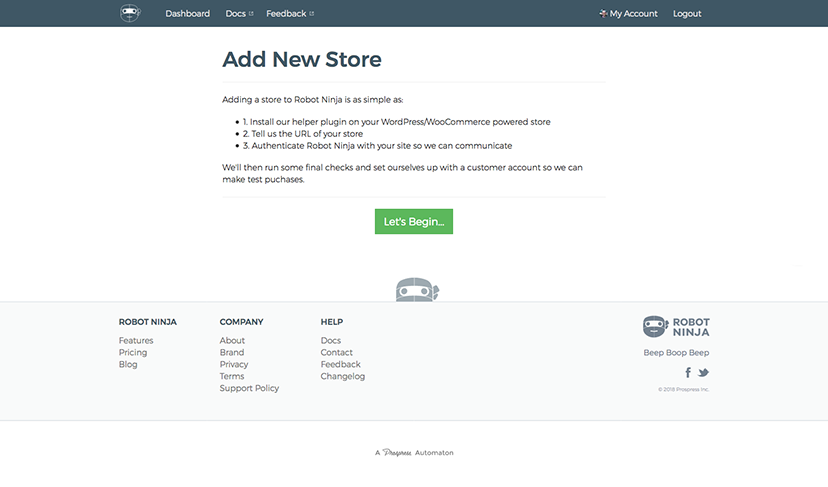Click the external-link icon beside Docs in navbar

tap(251, 14)
